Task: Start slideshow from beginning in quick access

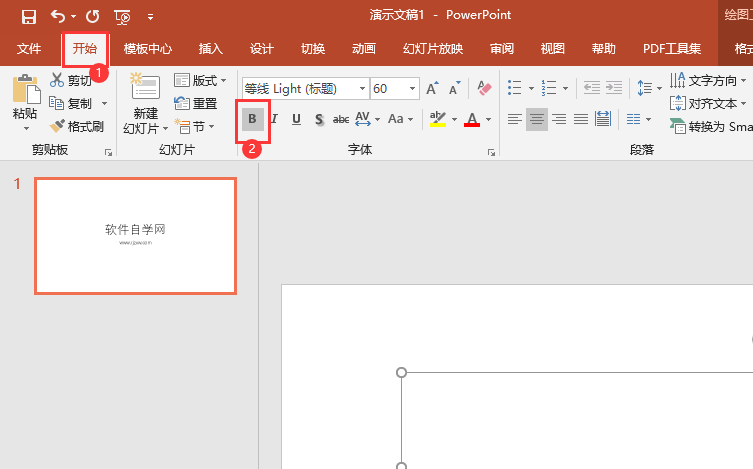Action: tap(122, 17)
